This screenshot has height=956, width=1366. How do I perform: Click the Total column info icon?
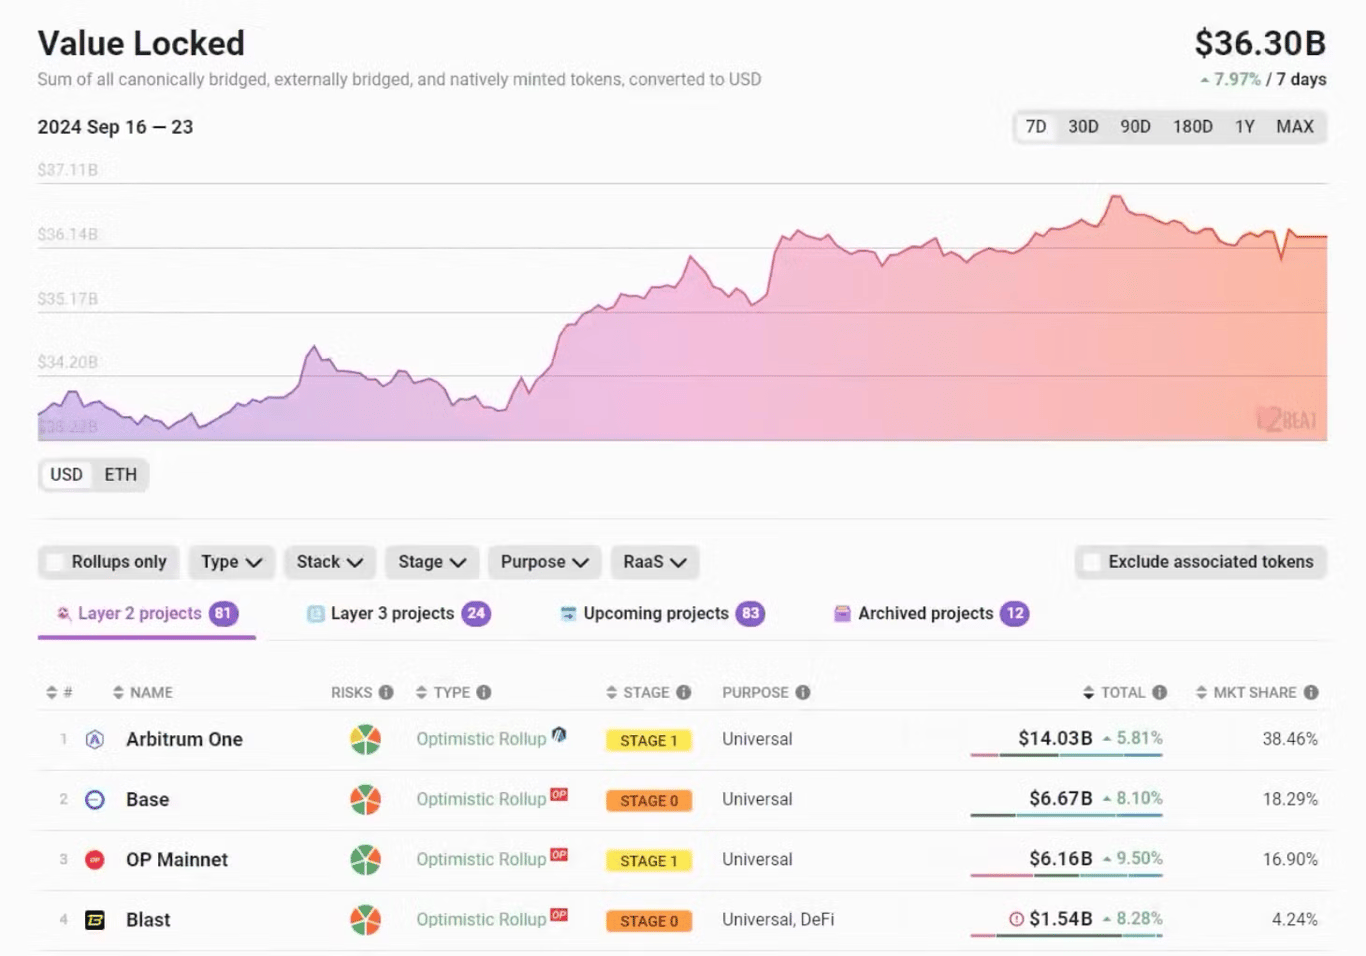tap(1160, 692)
